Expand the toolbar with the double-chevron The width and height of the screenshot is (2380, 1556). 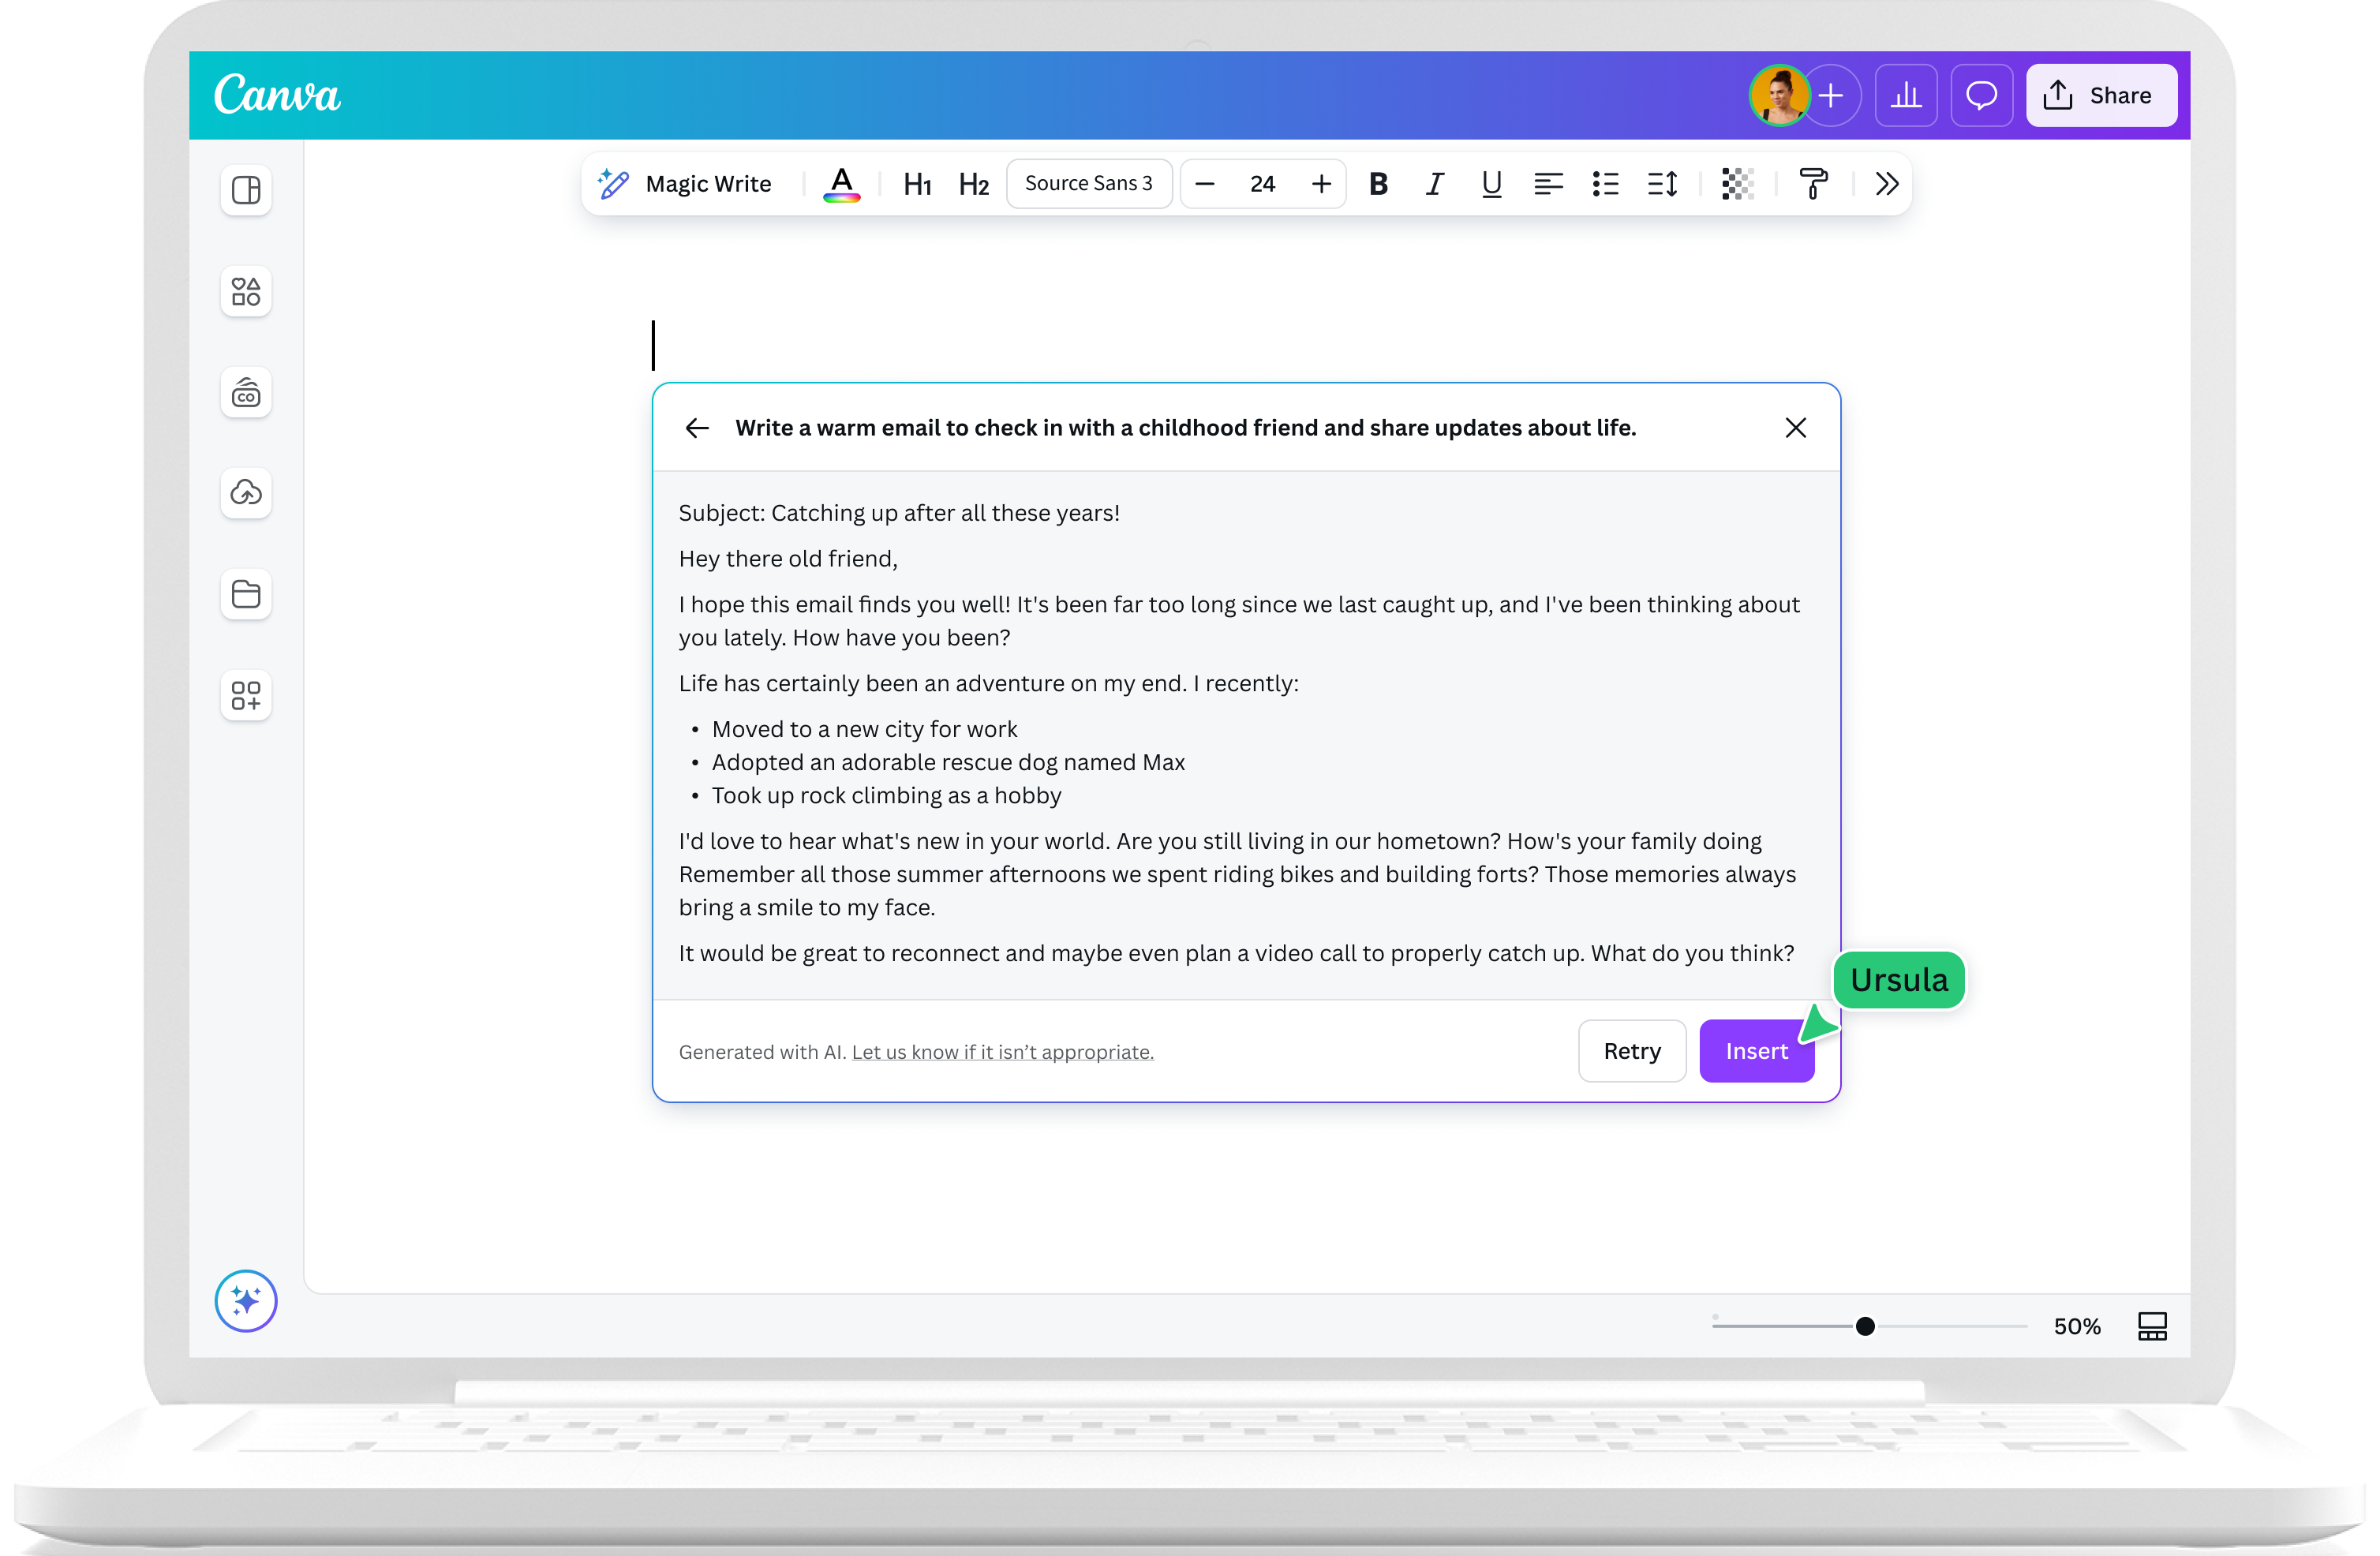[1886, 183]
